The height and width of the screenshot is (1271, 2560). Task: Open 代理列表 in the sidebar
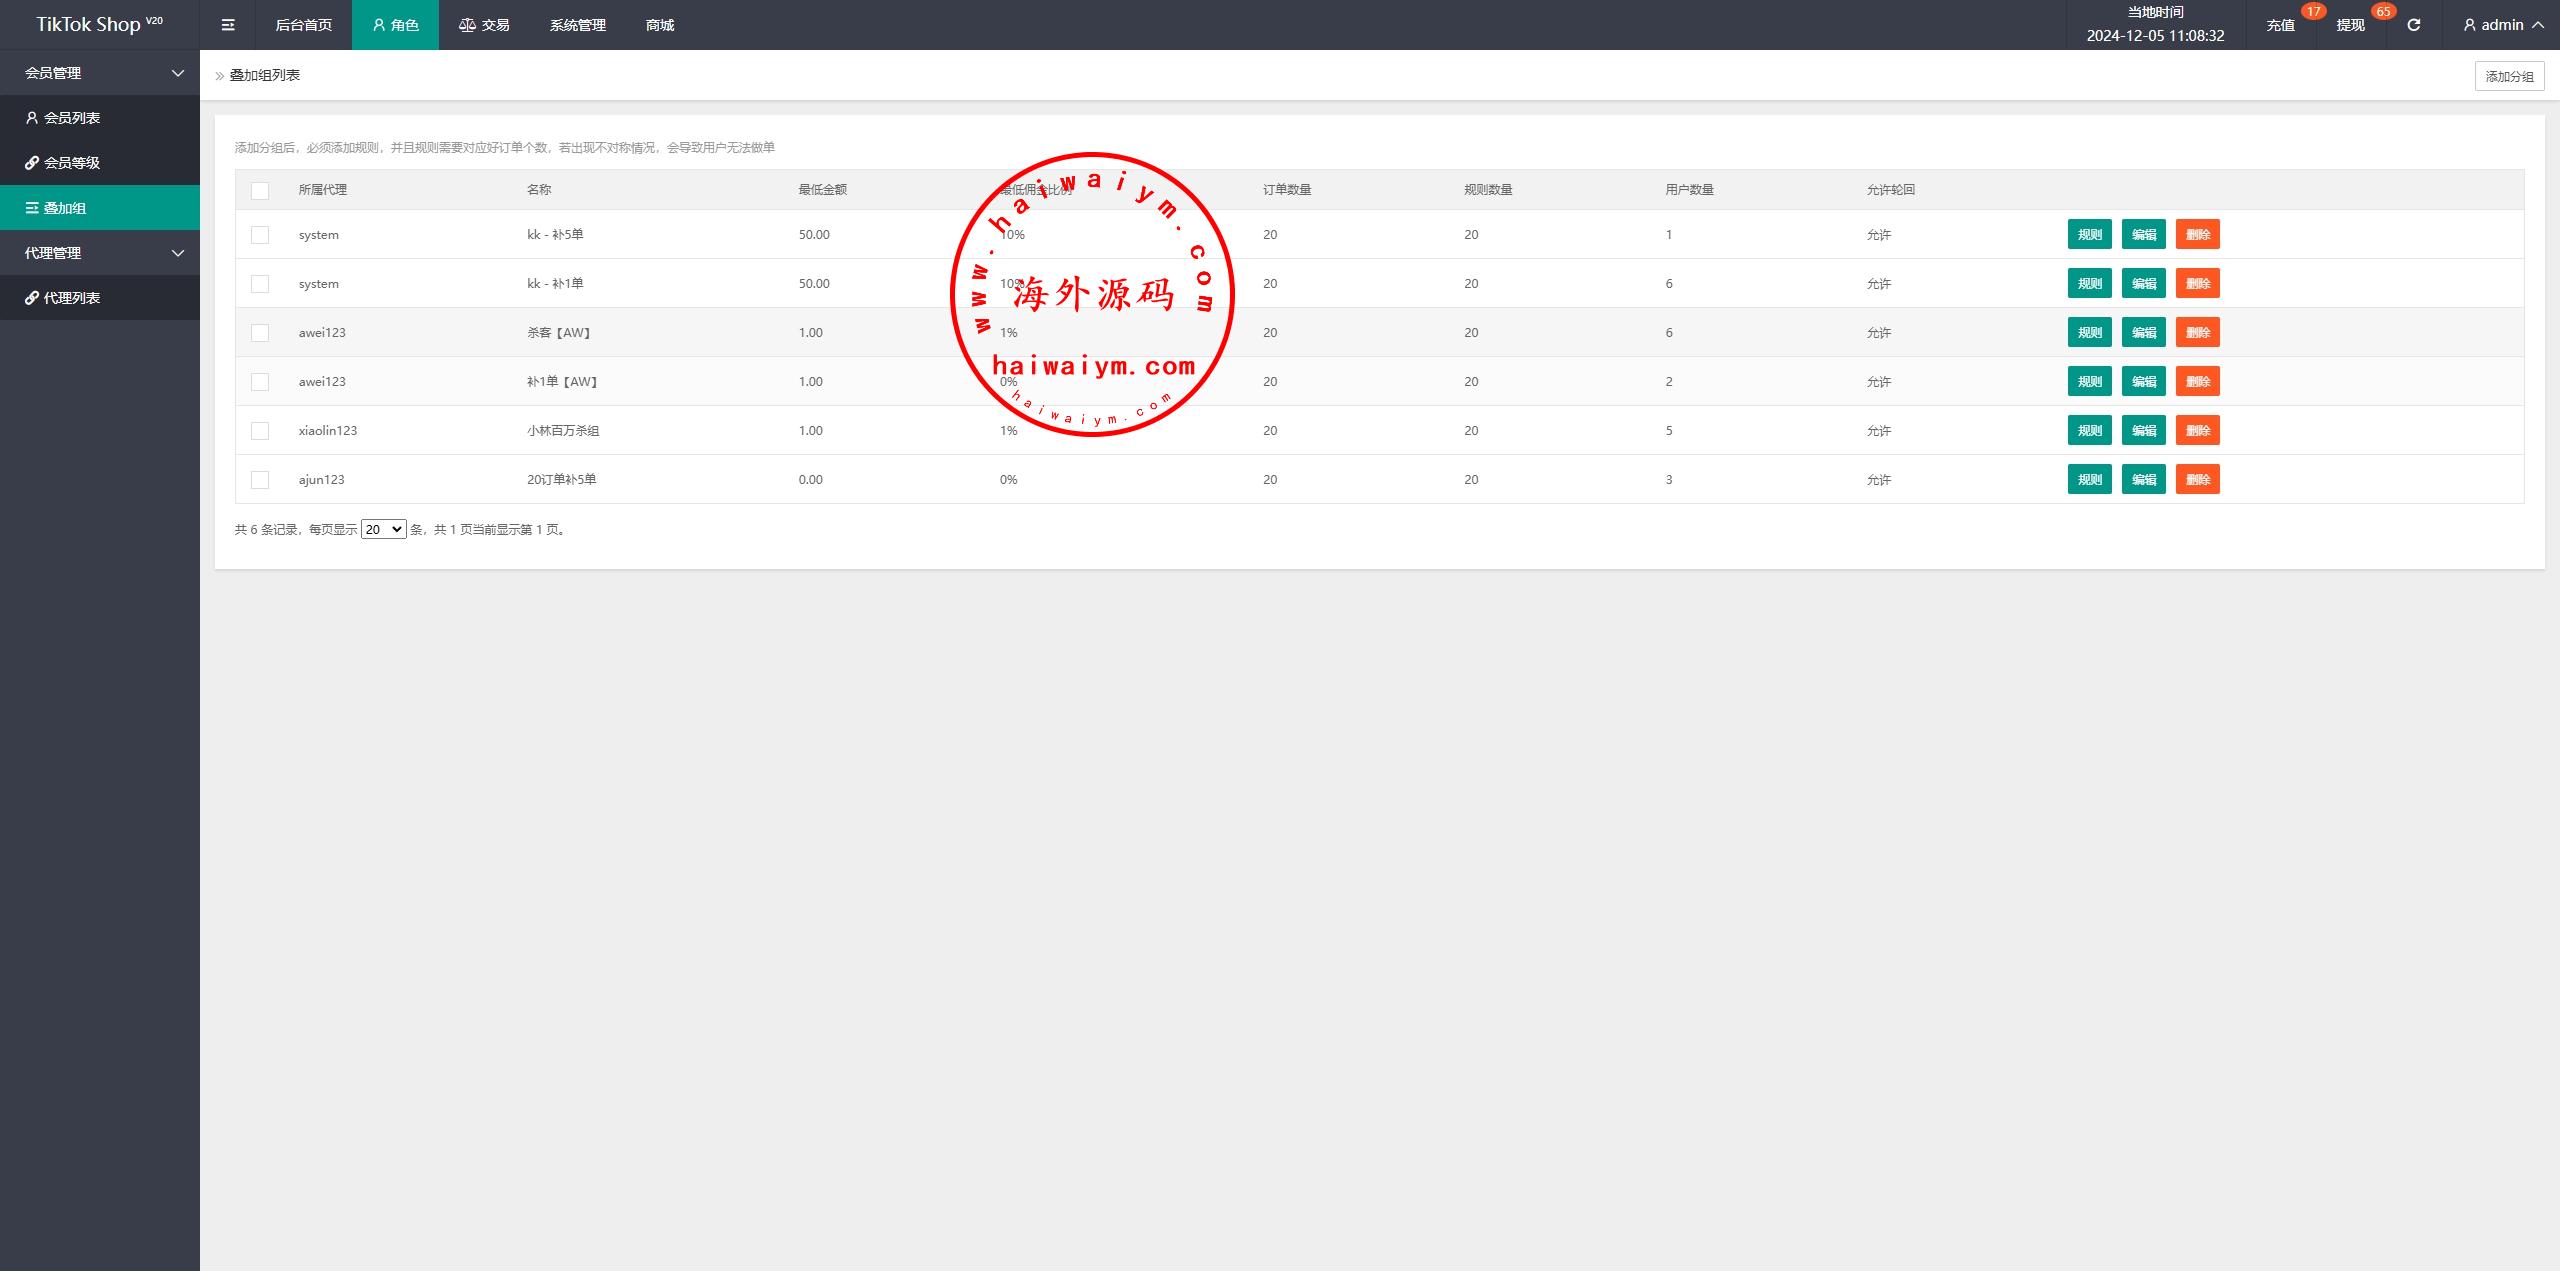point(72,298)
